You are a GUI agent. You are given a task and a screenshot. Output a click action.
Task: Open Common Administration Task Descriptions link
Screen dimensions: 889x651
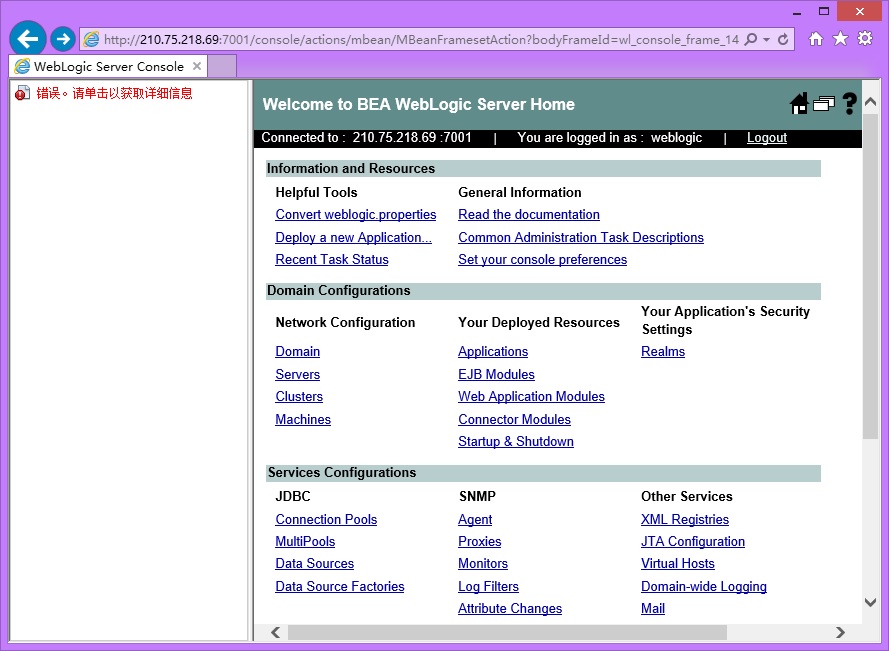pyautogui.click(x=581, y=238)
